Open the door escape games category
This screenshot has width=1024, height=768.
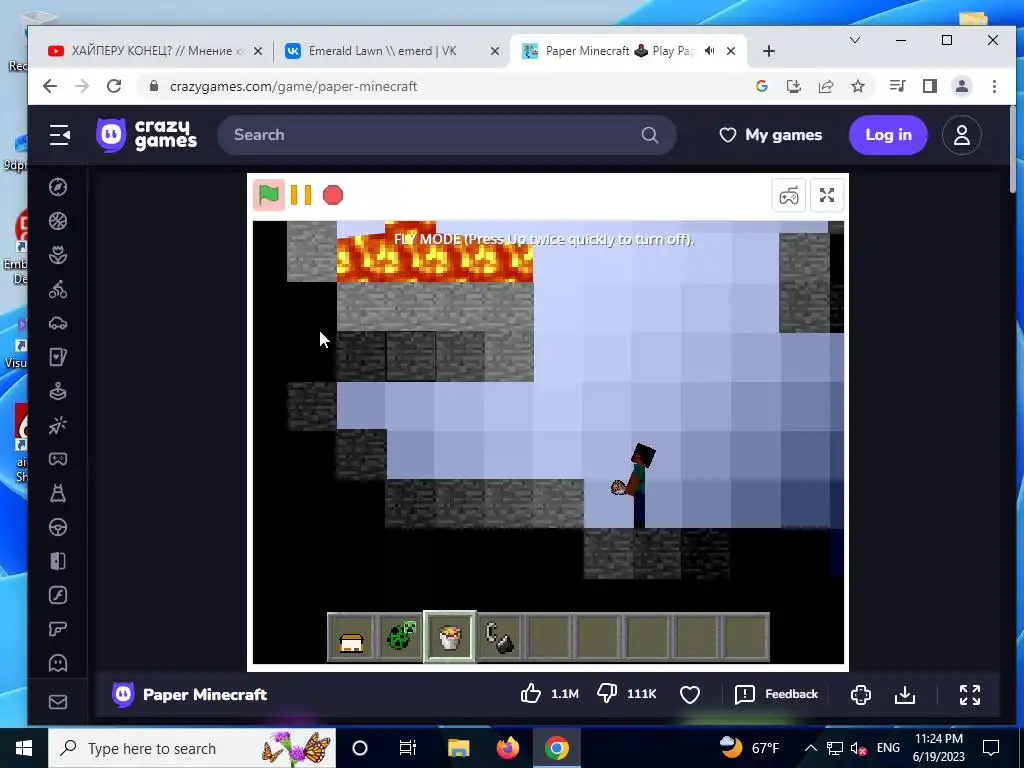(x=58, y=561)
